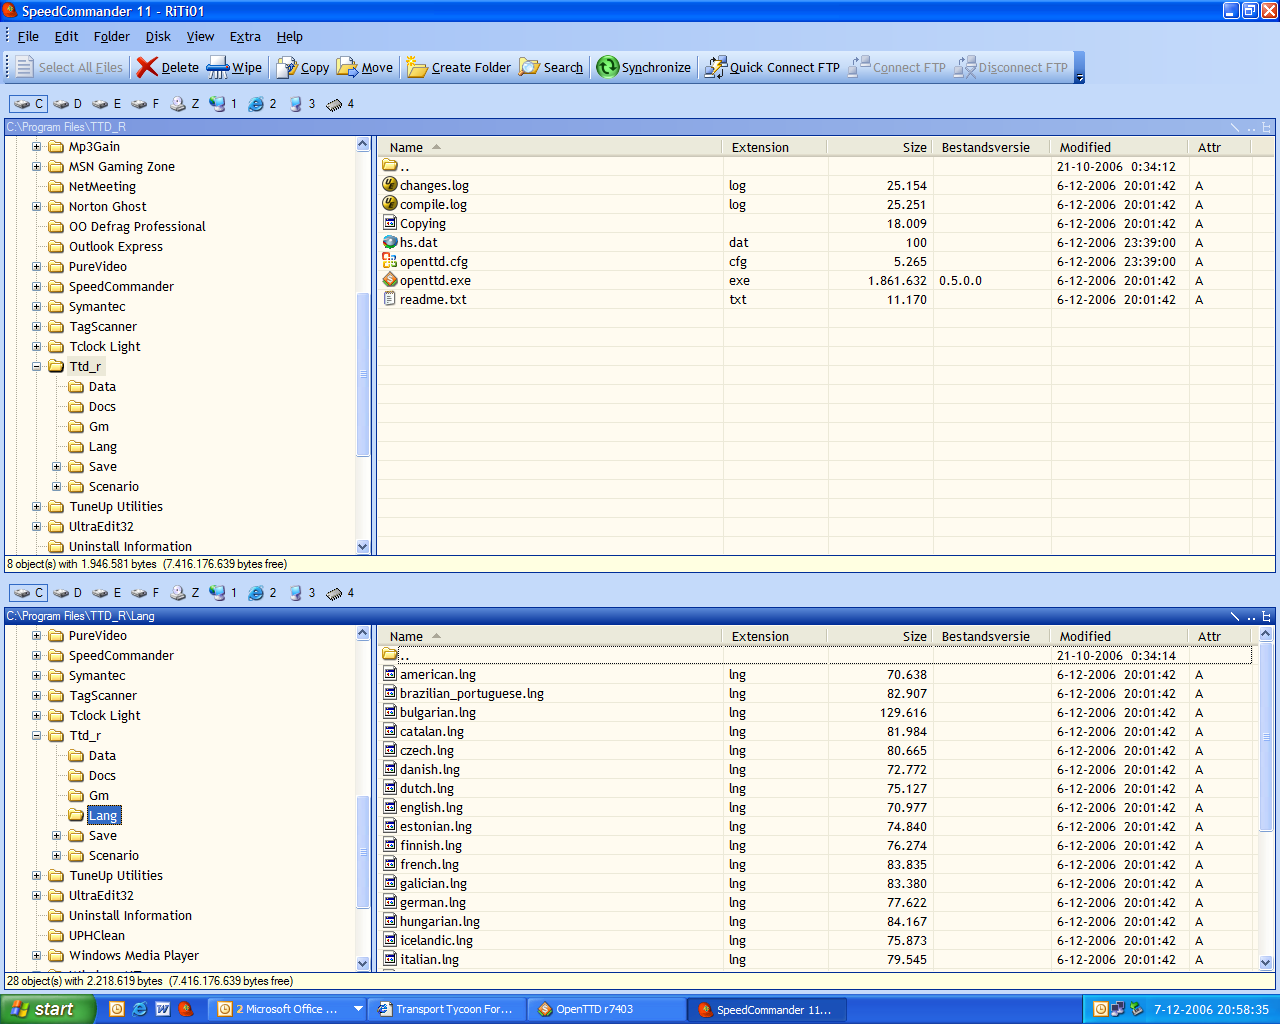Open location 3 in the lower pane's drive bar

point(301,593)
